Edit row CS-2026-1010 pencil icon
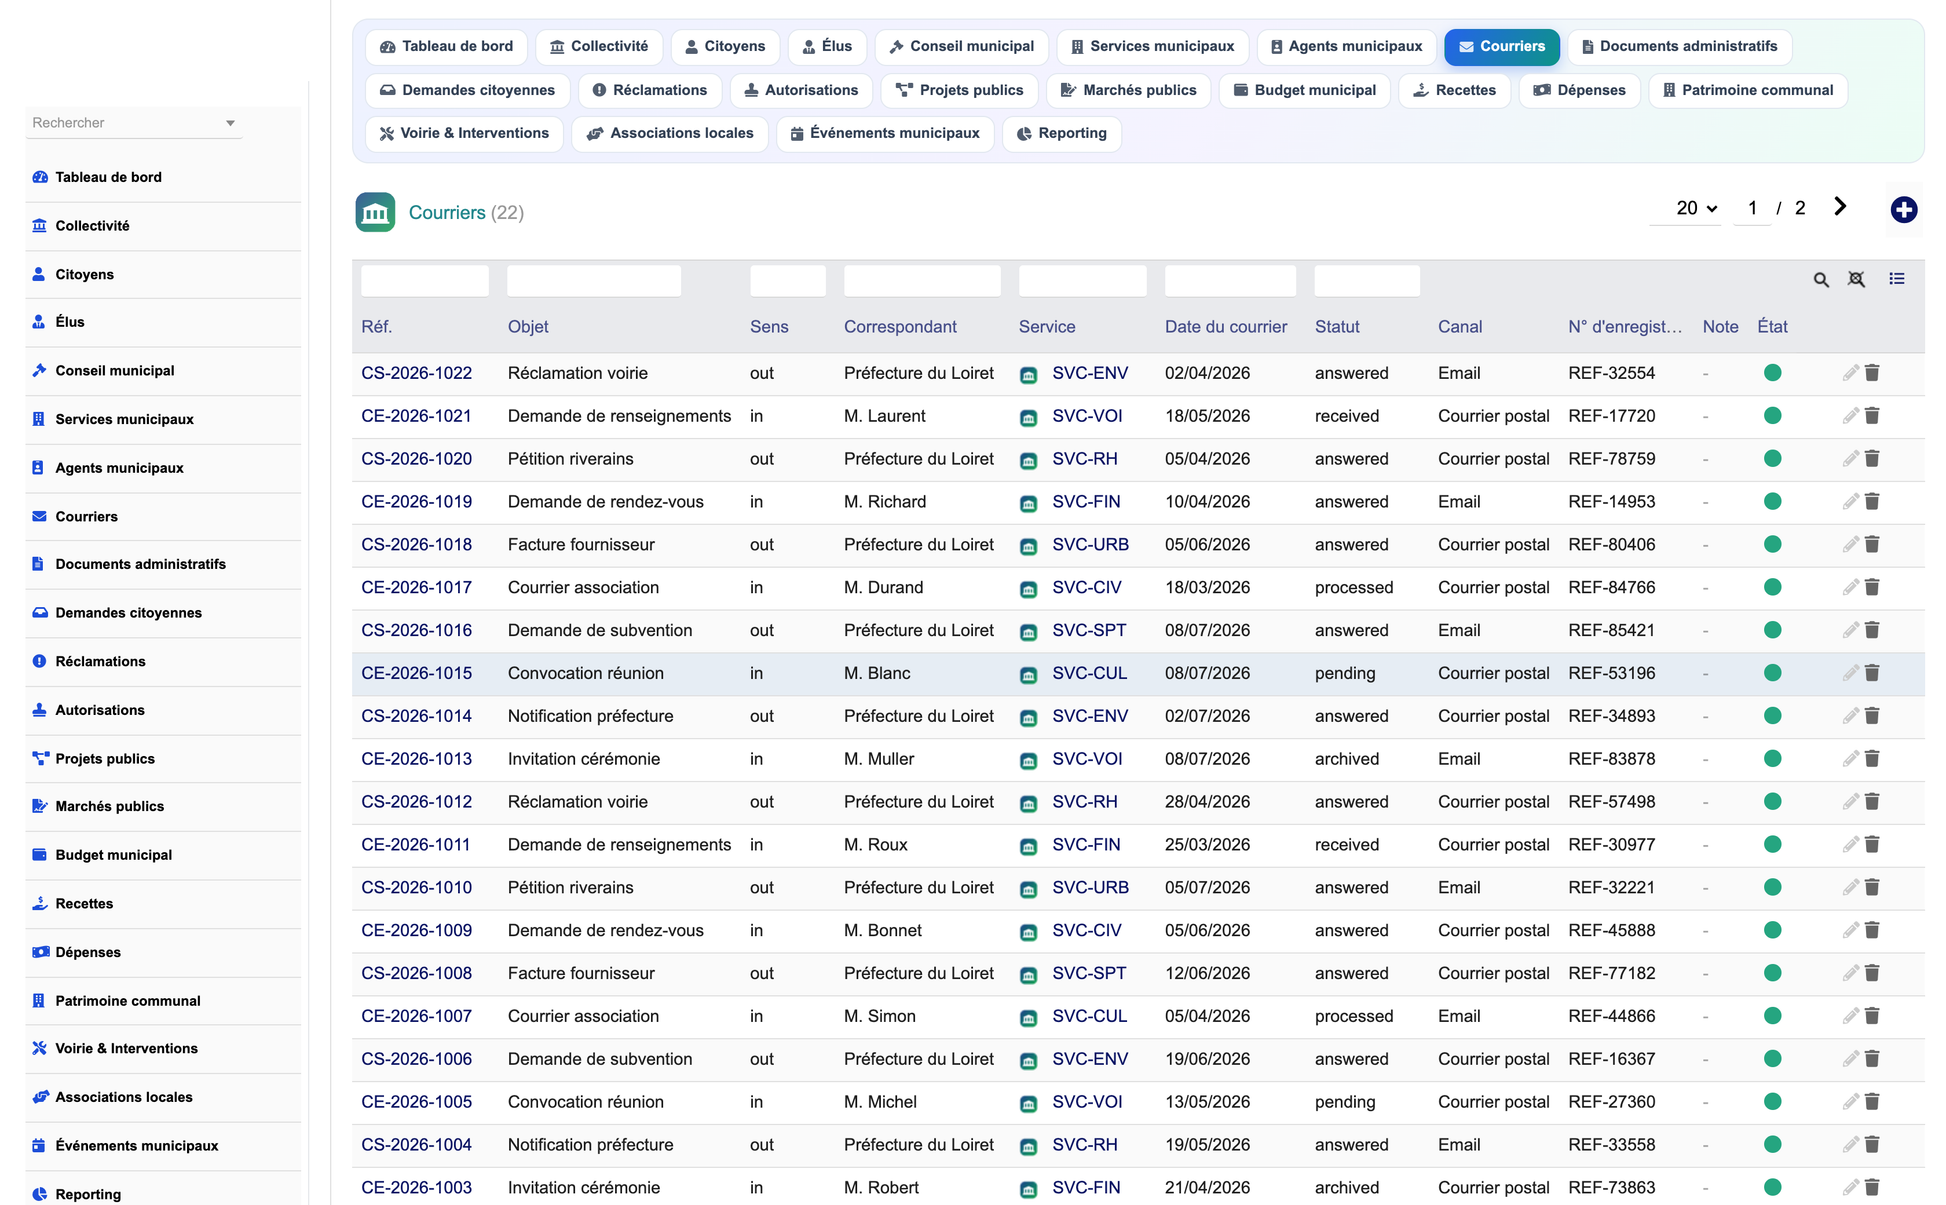The width and height of the screenshot is (1946, 1205). (1850, 887)
